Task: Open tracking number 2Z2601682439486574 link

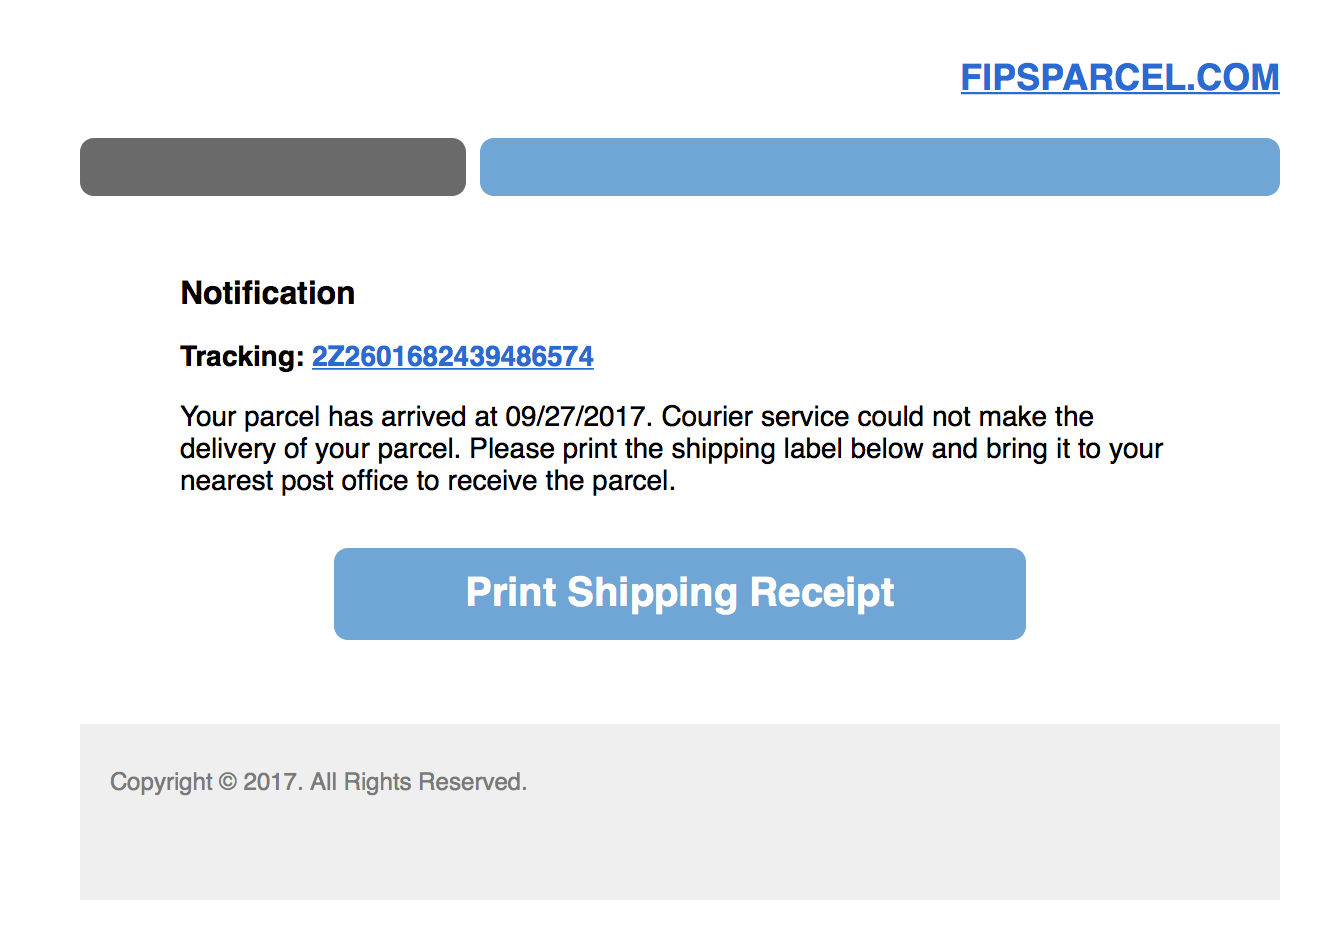Action: pyautogui.click(x=453, y=357)
